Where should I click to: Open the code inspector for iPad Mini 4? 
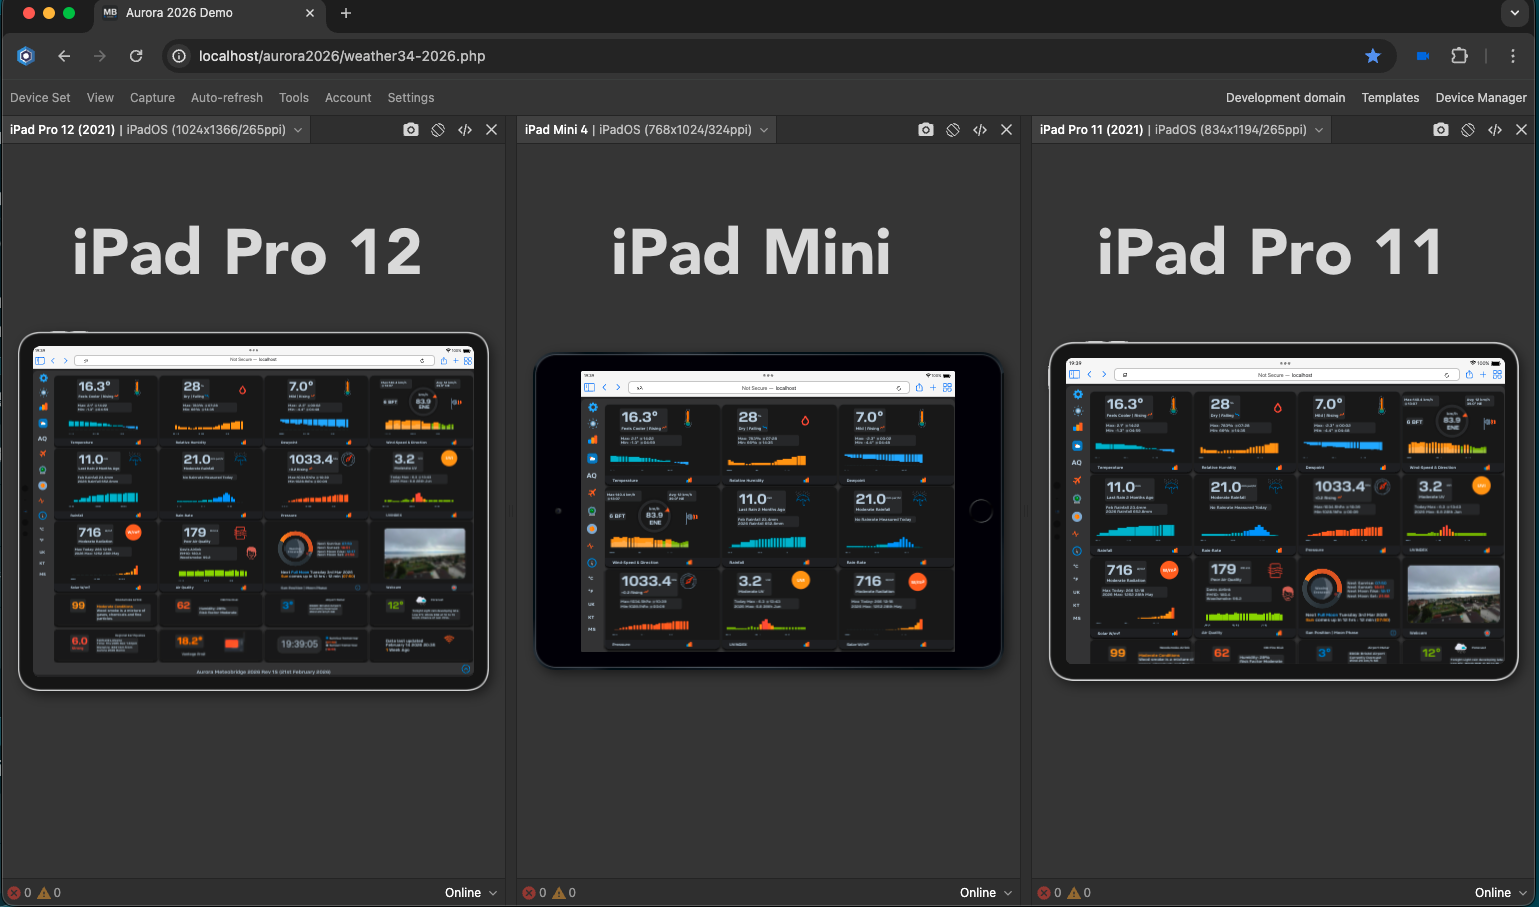(x=979, y=129)
